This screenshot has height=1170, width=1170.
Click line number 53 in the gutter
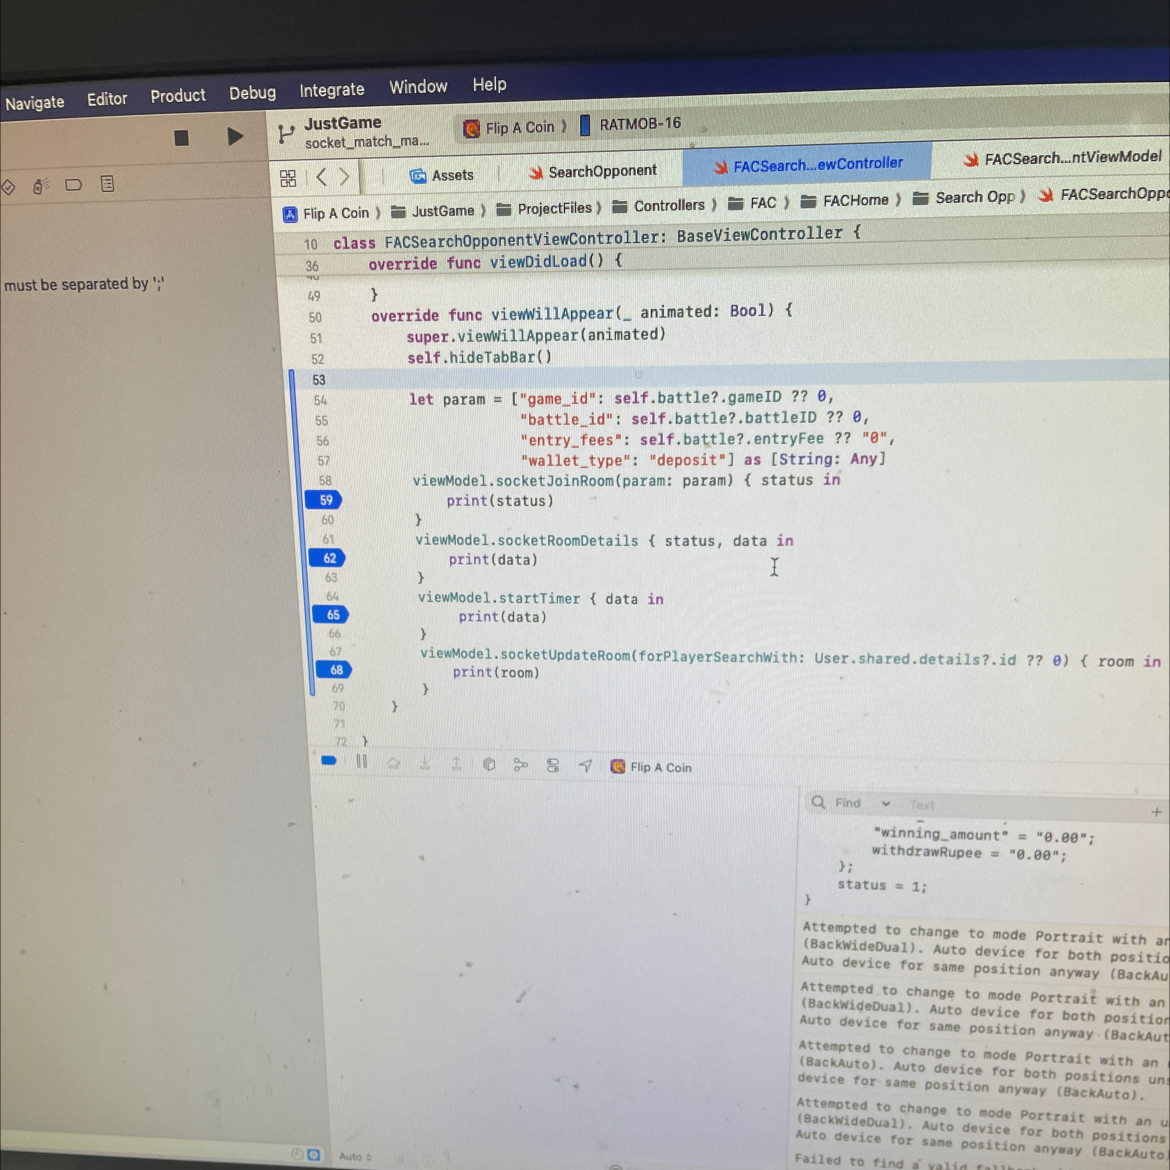319,380
